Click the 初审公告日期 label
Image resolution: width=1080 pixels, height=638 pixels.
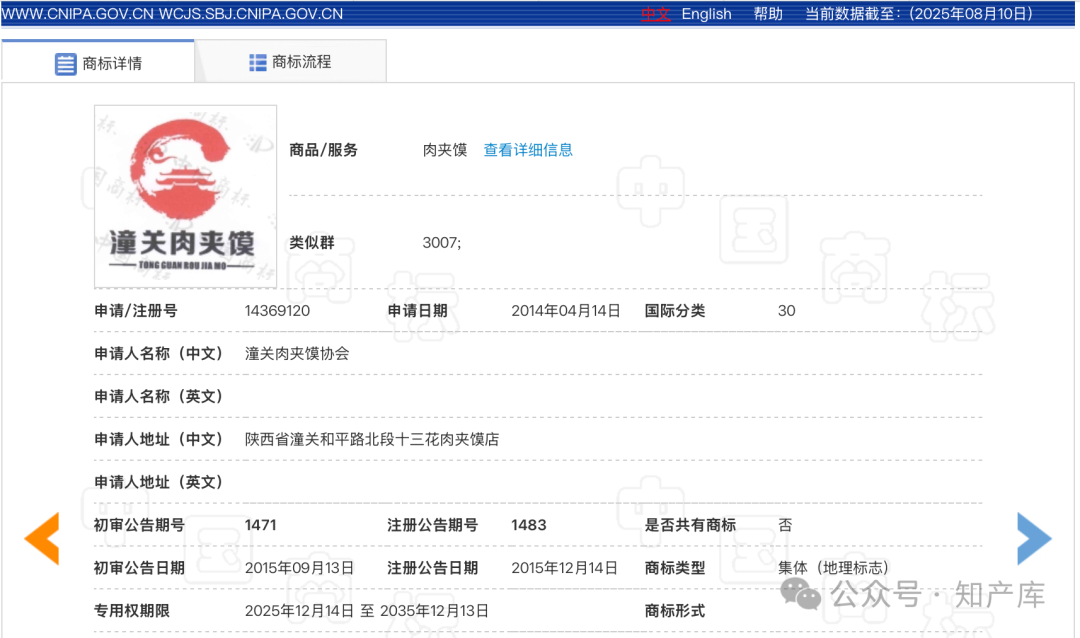139,568
